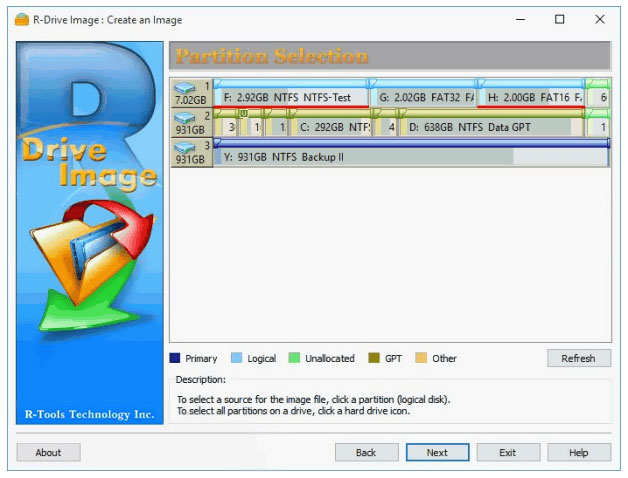Click the R-Drive Image title bar app icon
The image size is (628, 478).
pyautogui.click(x=22, y=19)
